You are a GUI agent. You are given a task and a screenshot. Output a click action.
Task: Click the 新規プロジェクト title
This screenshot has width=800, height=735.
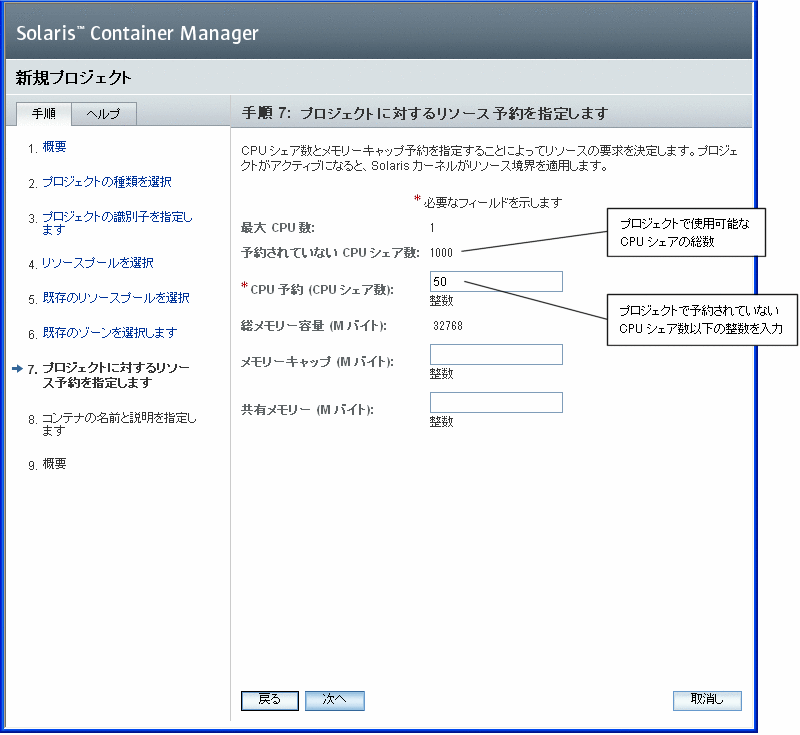coord(73,78)
